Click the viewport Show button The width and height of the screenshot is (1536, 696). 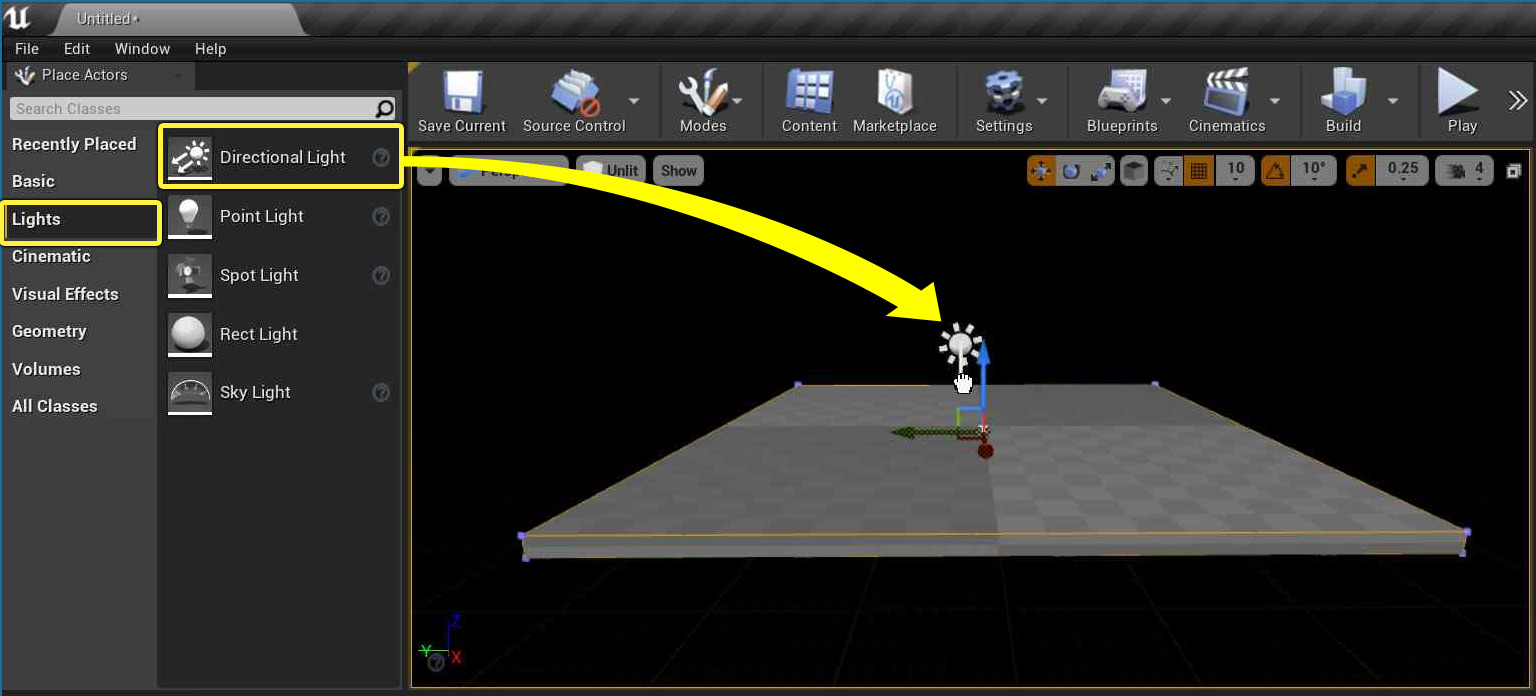[x=678, y=171]
